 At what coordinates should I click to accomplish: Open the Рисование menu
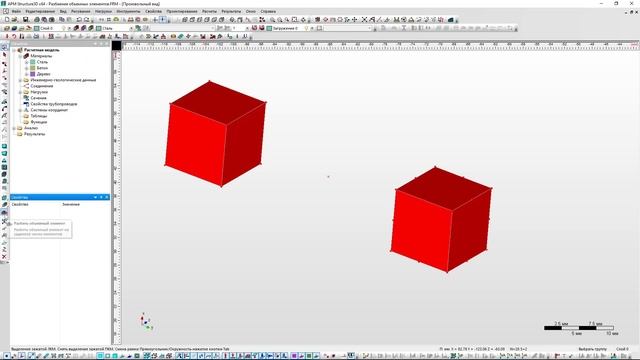pyautogui.click(x=80, y=11)
